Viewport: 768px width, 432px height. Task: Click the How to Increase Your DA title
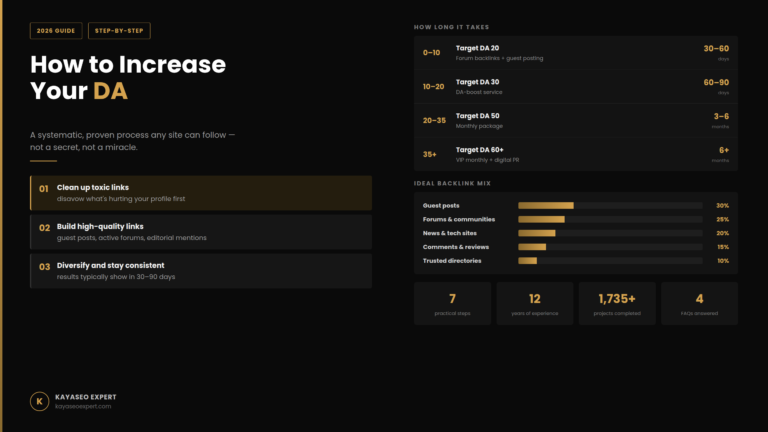[128, 77]
